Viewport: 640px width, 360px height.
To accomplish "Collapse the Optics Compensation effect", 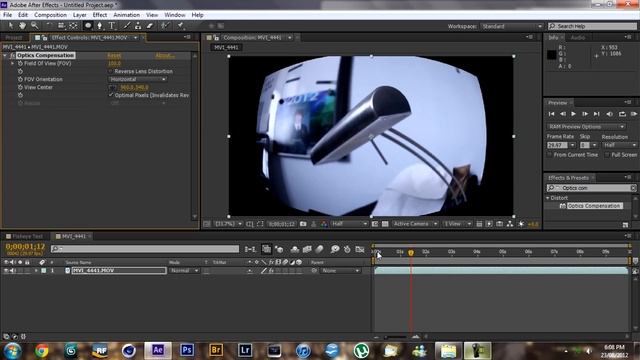I will click(x=5, y=55).
